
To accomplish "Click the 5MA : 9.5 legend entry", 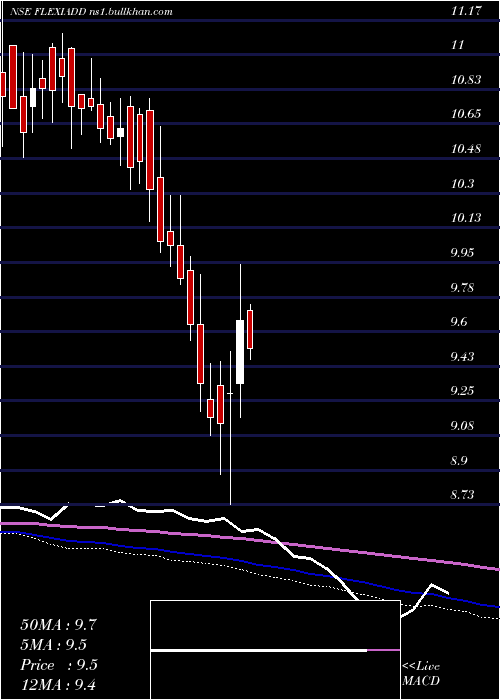I will point(53,644).
